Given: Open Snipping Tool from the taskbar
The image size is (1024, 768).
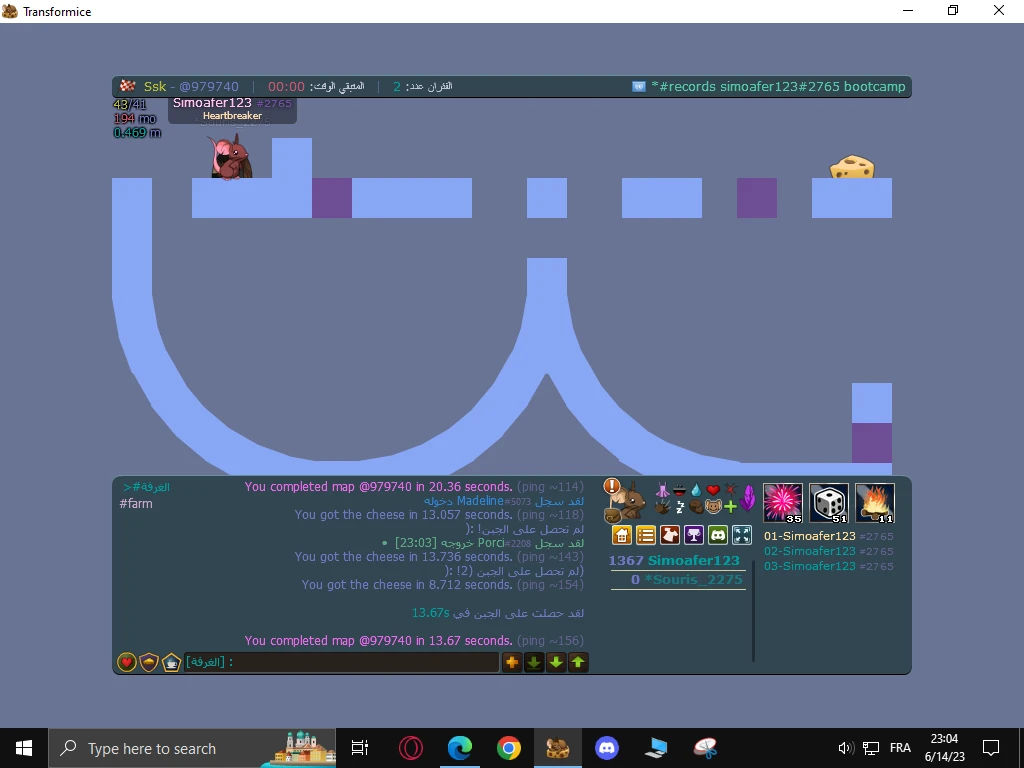Looking at the screenshot, I should point(705,748).
